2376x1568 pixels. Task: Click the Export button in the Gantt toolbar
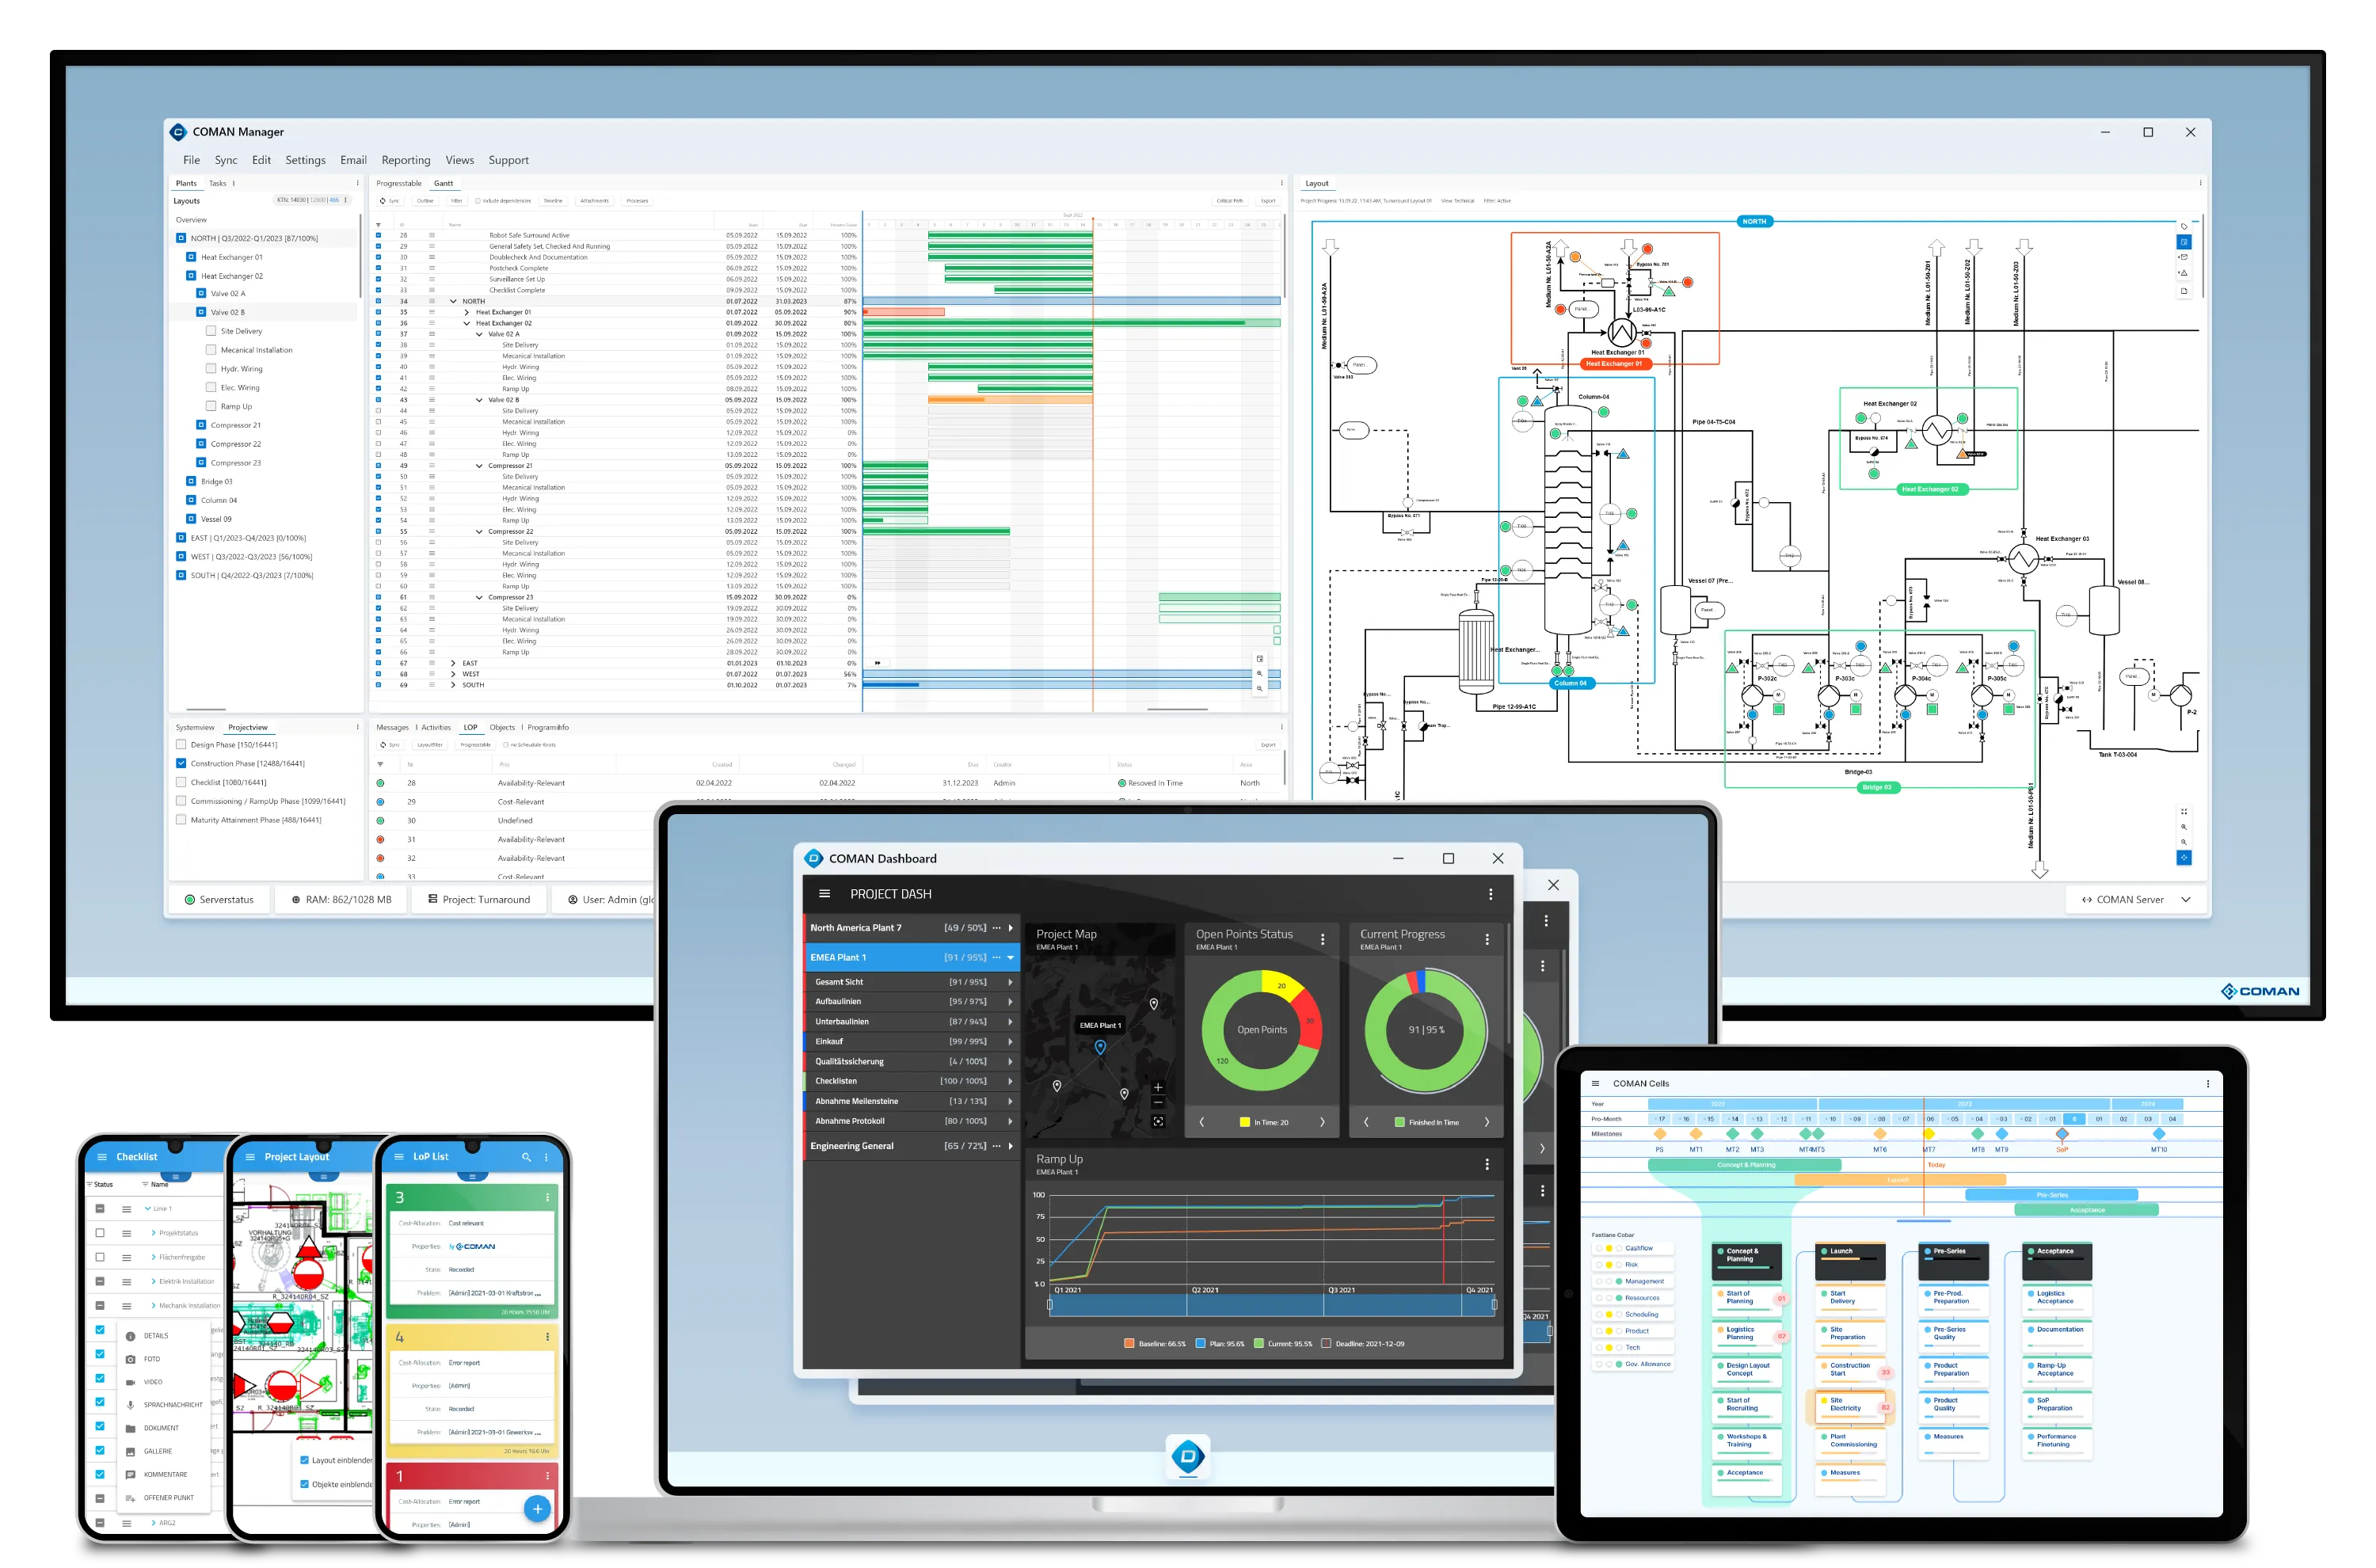(1268, 201)
